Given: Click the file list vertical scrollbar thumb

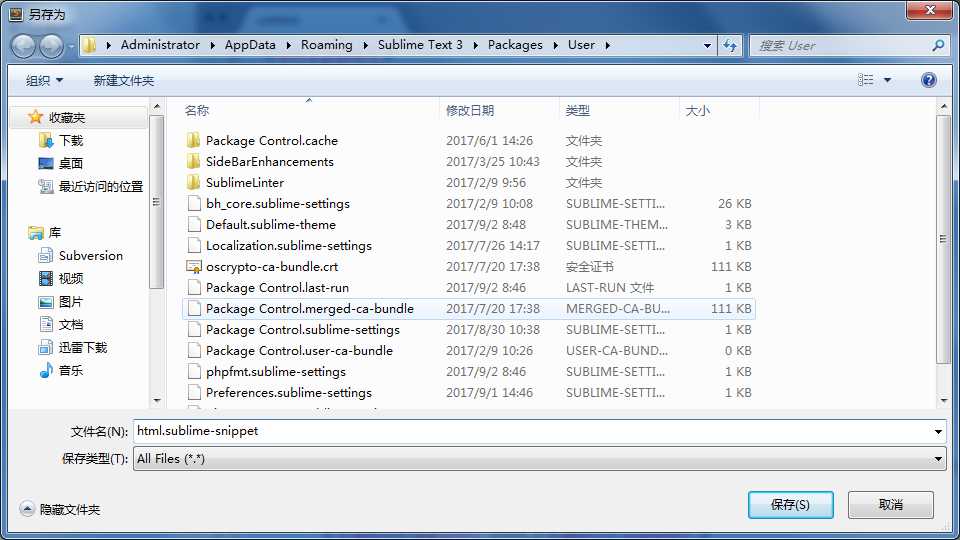Looking at the screenshot, I should (943, 240).
